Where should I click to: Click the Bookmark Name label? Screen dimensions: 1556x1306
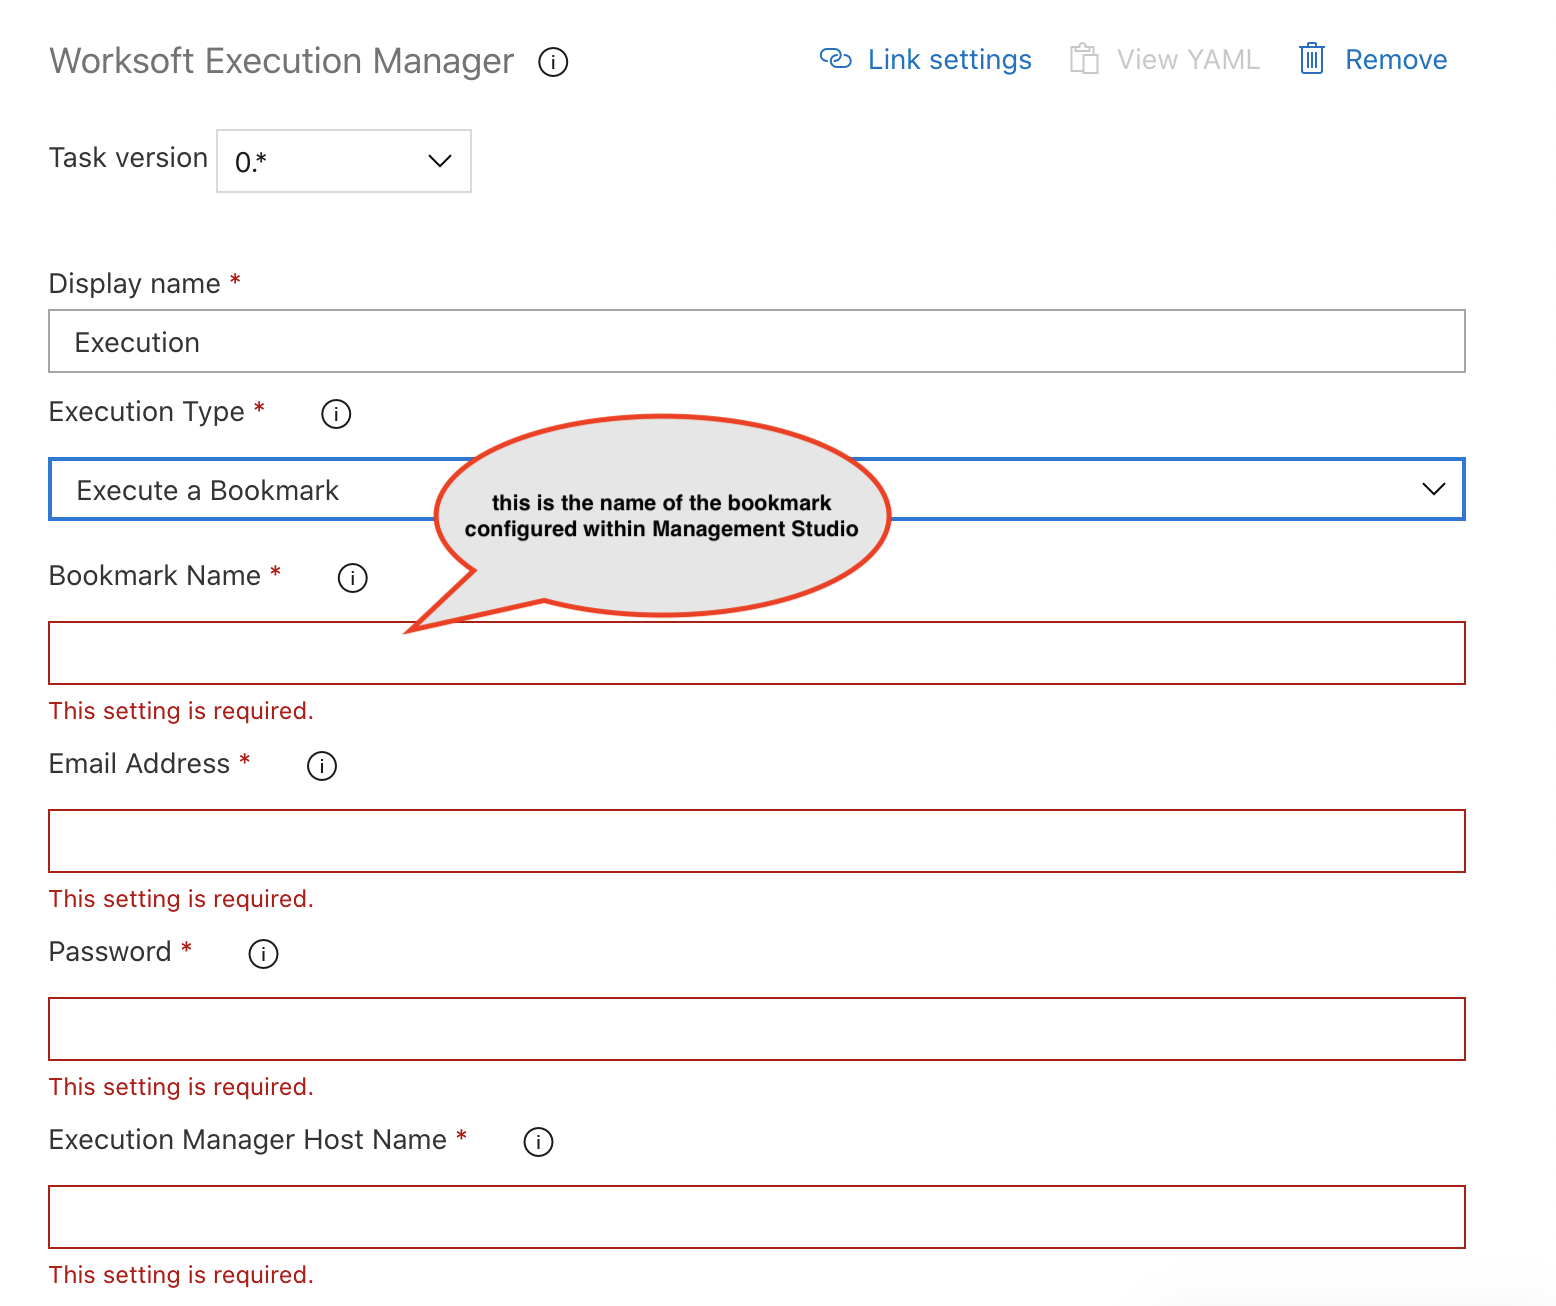pyautogui.click(x=155, y=576)
